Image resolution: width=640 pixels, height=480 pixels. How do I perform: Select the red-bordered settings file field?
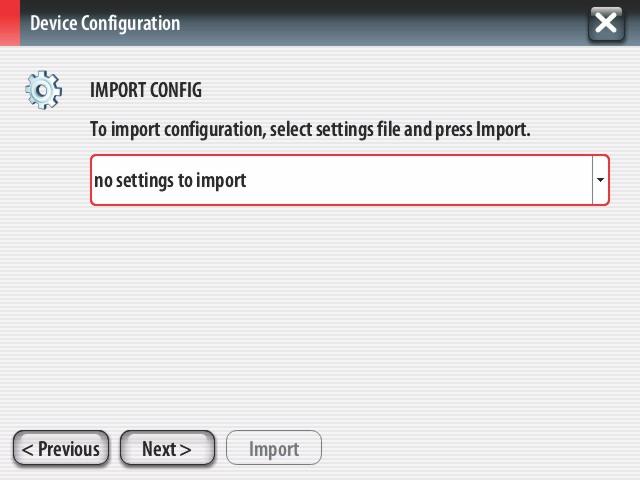click(350, 180)
